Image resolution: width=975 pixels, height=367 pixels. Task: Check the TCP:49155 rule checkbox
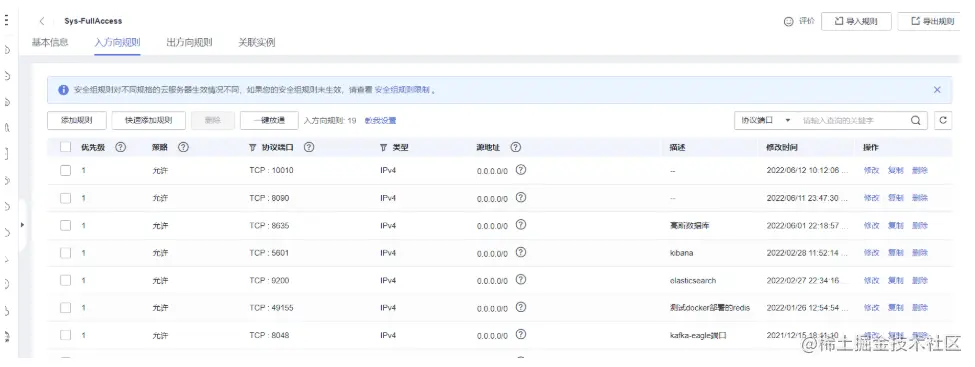[65, 307]
